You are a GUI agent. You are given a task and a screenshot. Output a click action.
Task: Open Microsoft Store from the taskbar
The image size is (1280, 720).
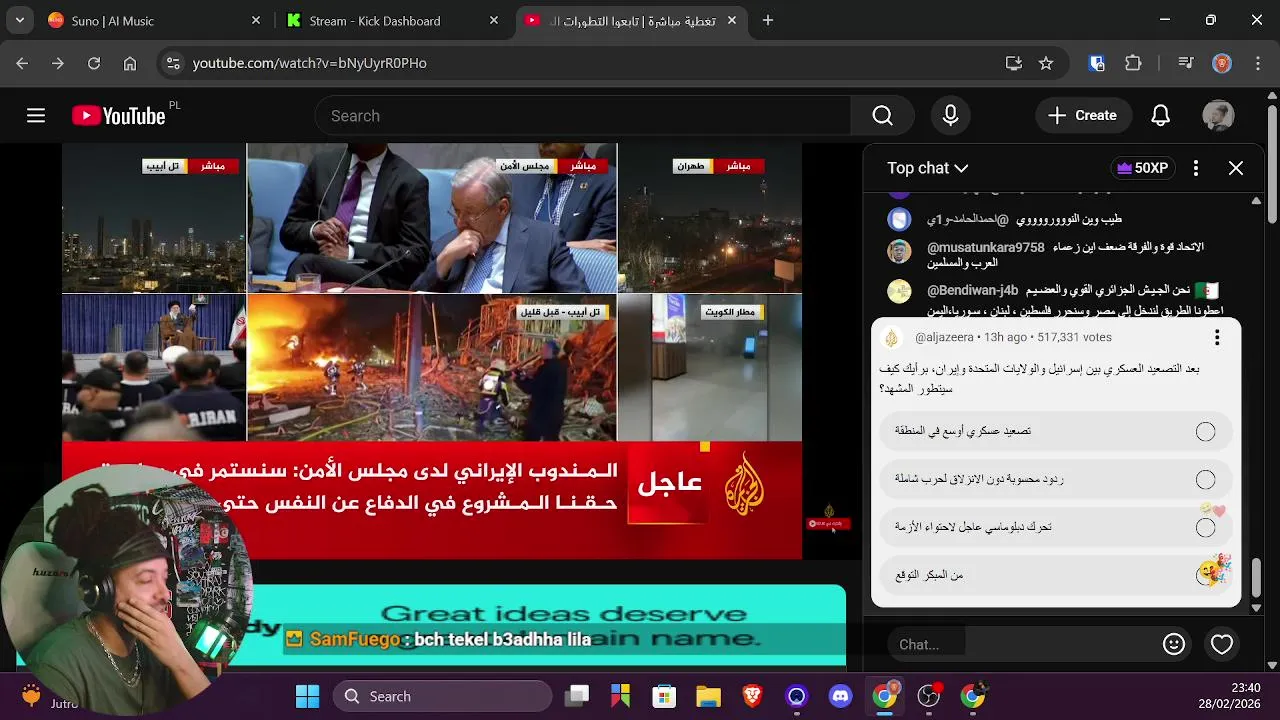tap(664, 696)
